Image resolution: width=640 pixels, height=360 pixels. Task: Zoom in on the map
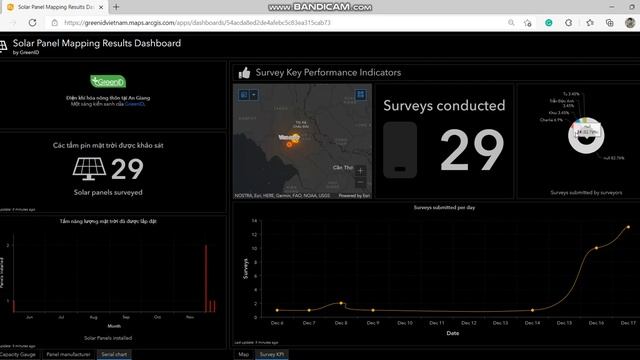pyautogui.click(x=360, y=171)
